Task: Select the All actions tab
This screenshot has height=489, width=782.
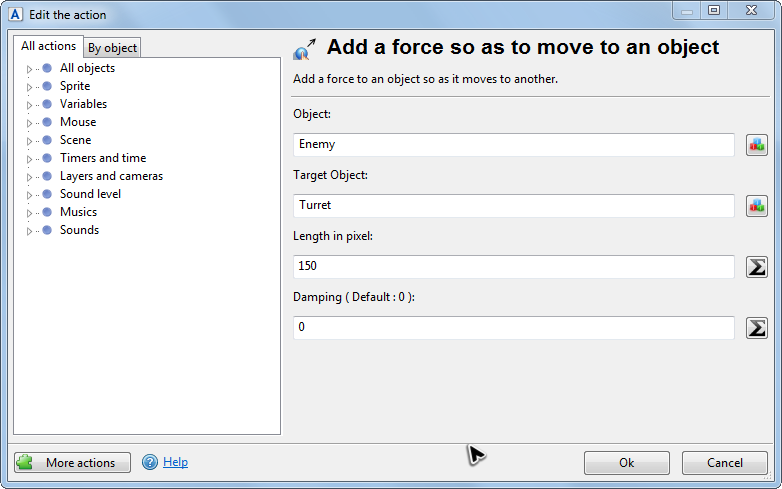Action: click(x=48, y=46)
